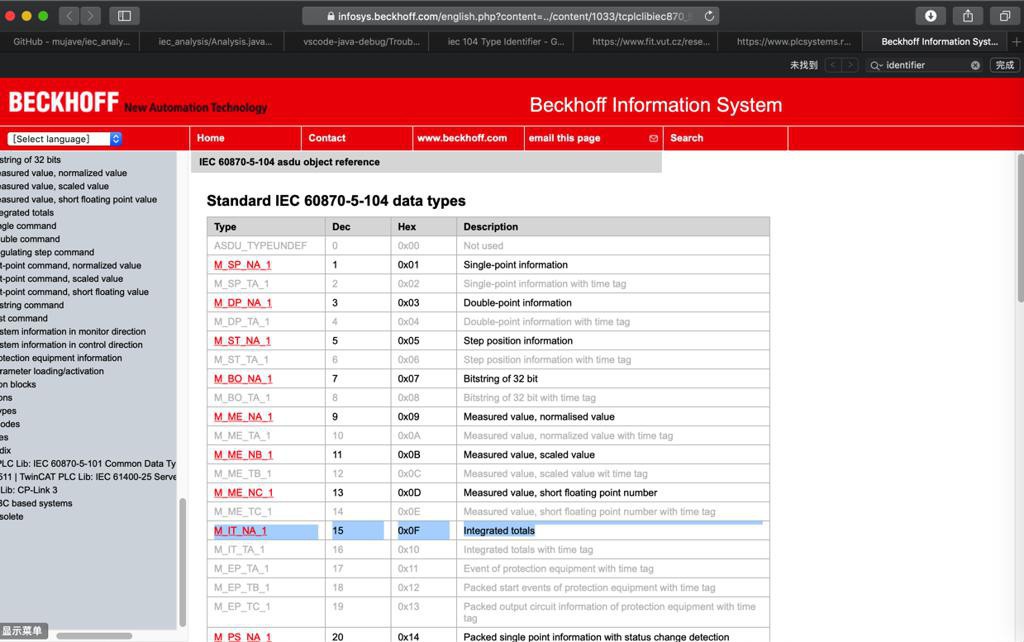Switch to the vscode-java-debug tab
Viewport: 1024px width, 642px height.
pos(361,41)
